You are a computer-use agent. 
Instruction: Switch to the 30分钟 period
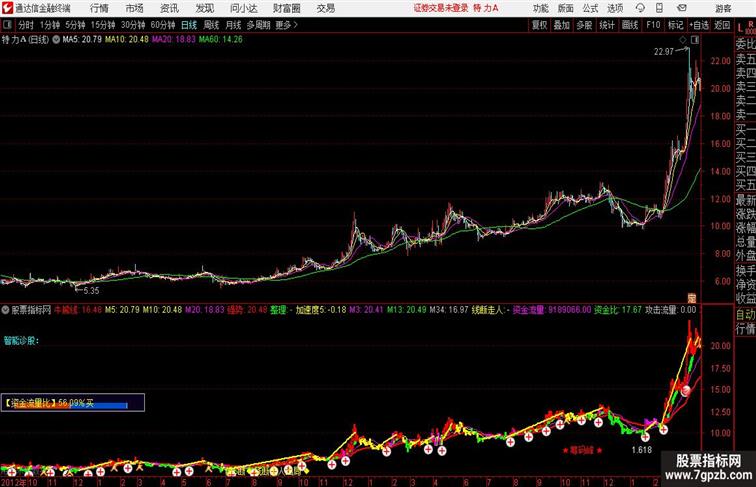pyautogui.click(x=133, y=25)
